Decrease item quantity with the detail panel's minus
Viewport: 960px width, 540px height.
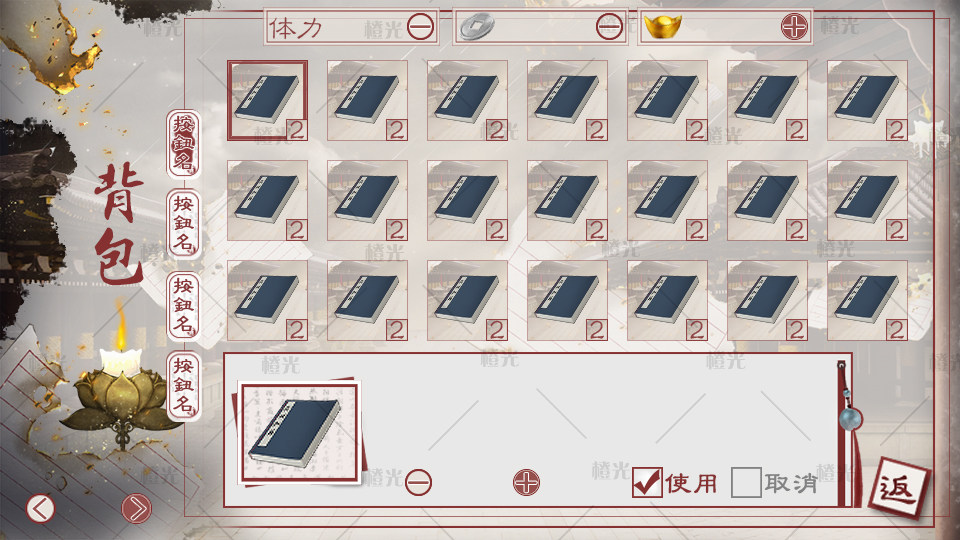point(419,482)
